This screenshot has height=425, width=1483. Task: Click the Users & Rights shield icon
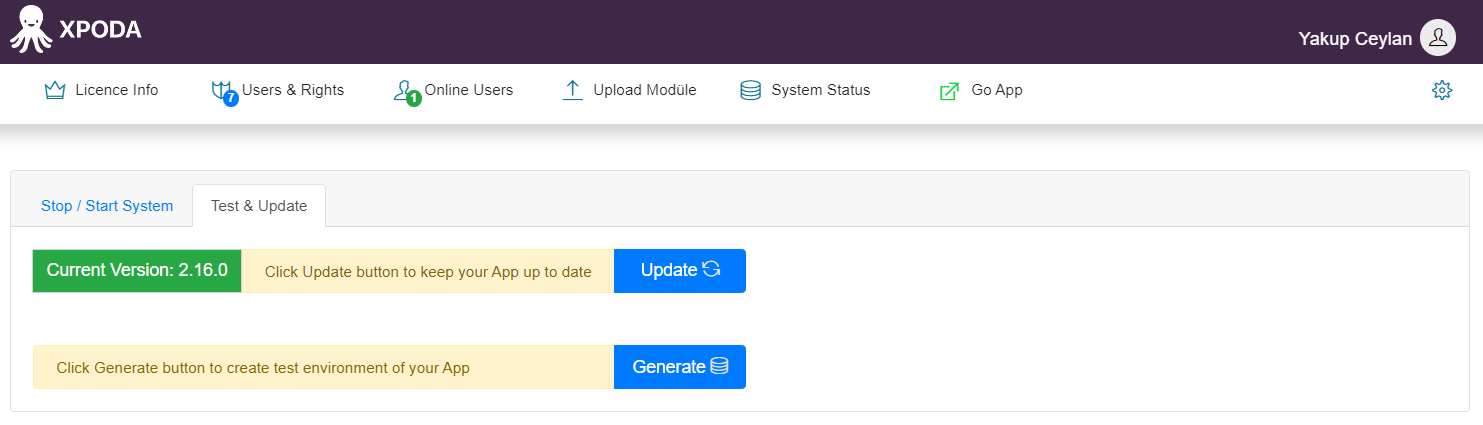(x=224, y=92)
